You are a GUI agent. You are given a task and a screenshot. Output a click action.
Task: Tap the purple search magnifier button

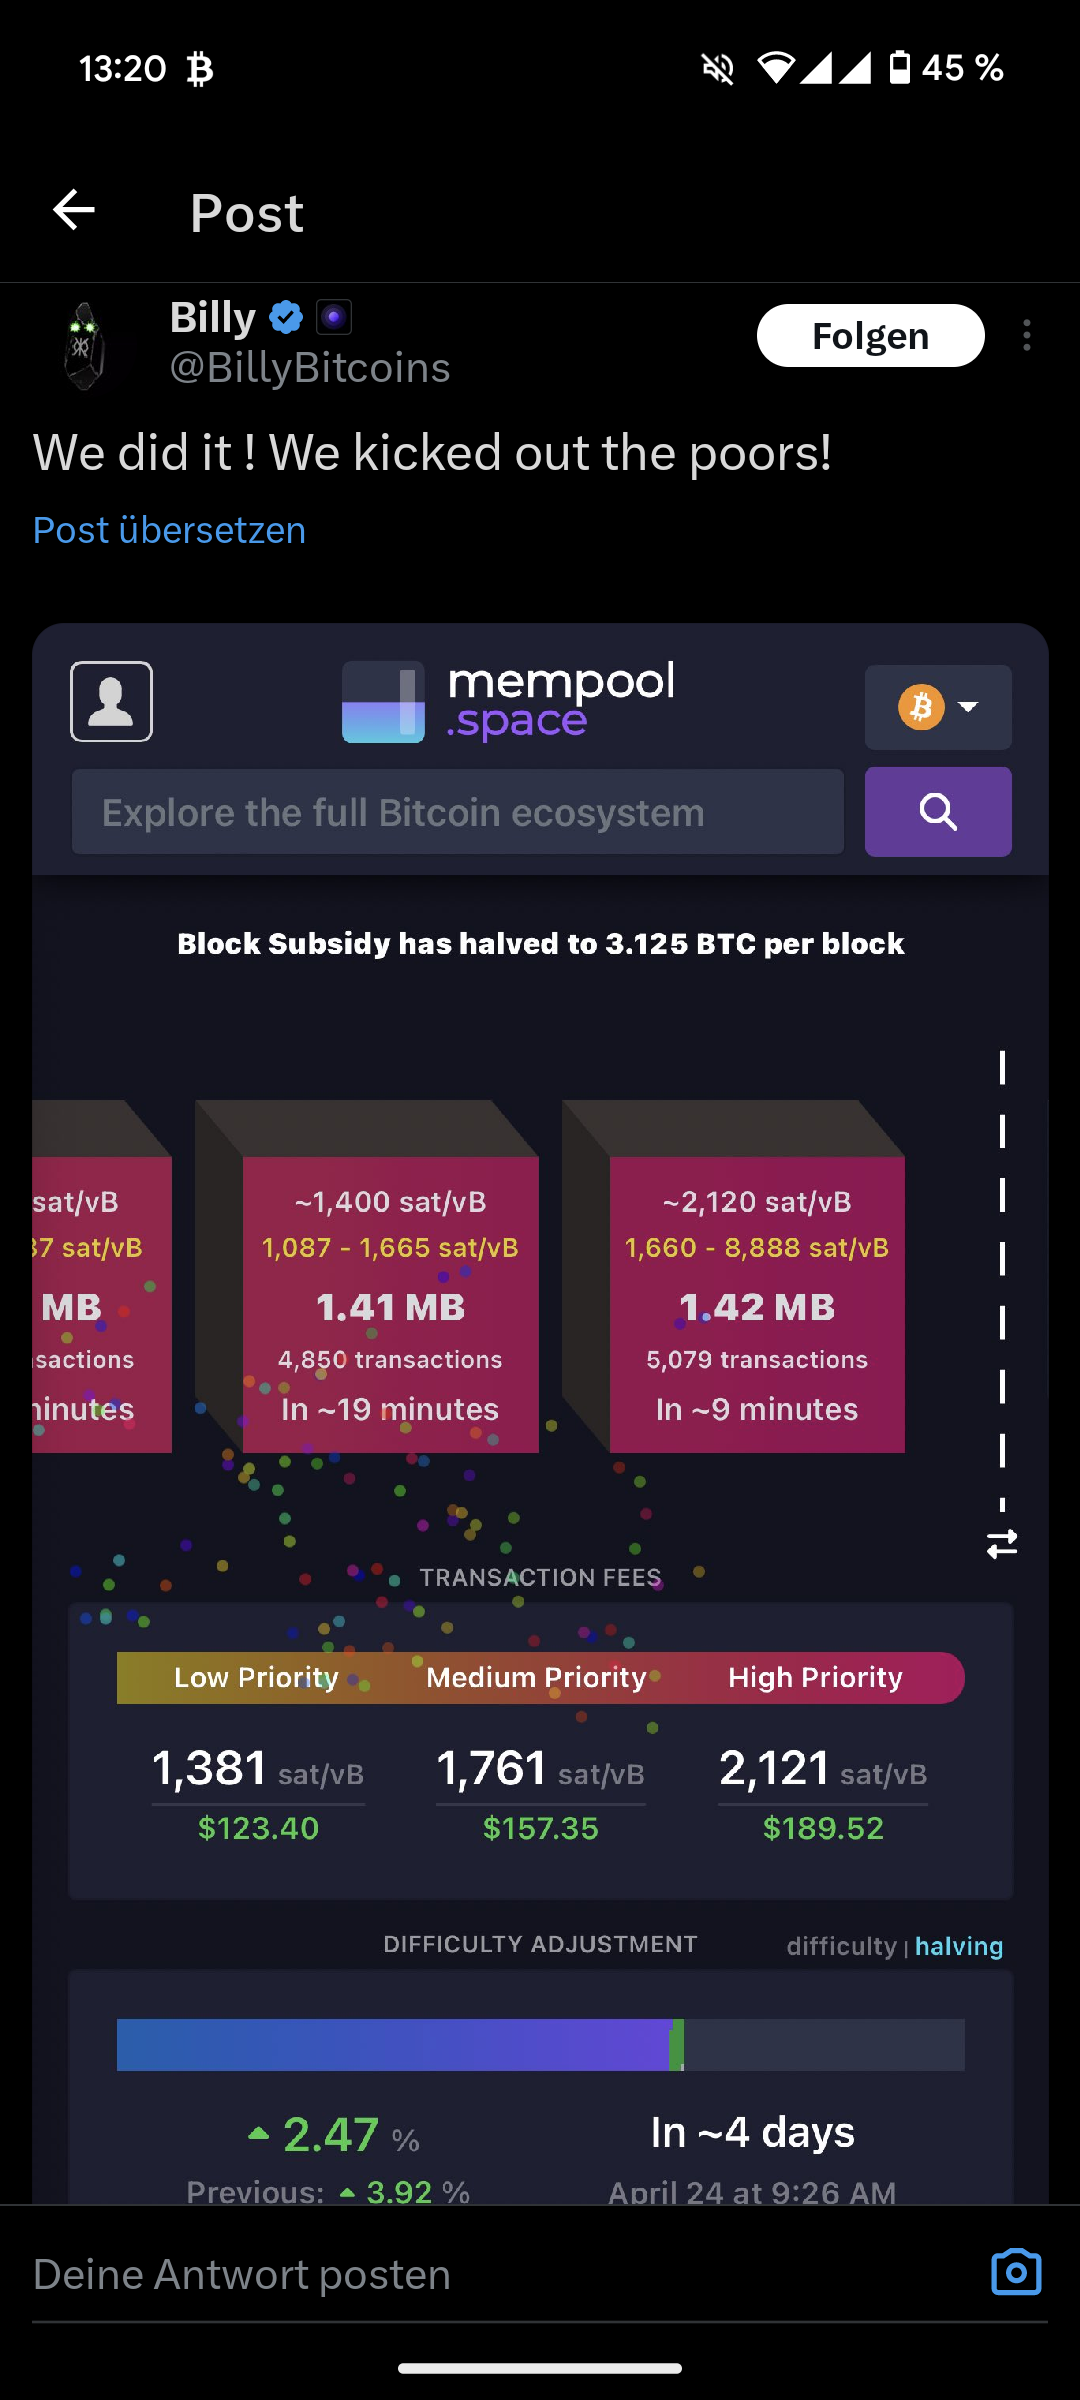pos(938,812)
